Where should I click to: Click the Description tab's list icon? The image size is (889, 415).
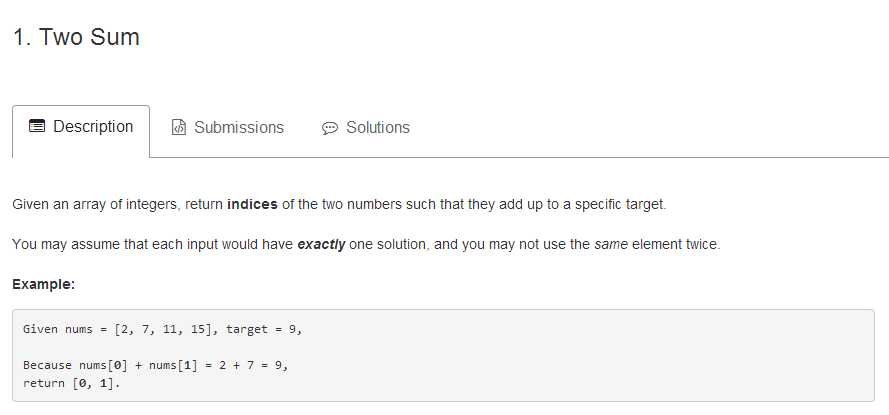coord(37,127)
